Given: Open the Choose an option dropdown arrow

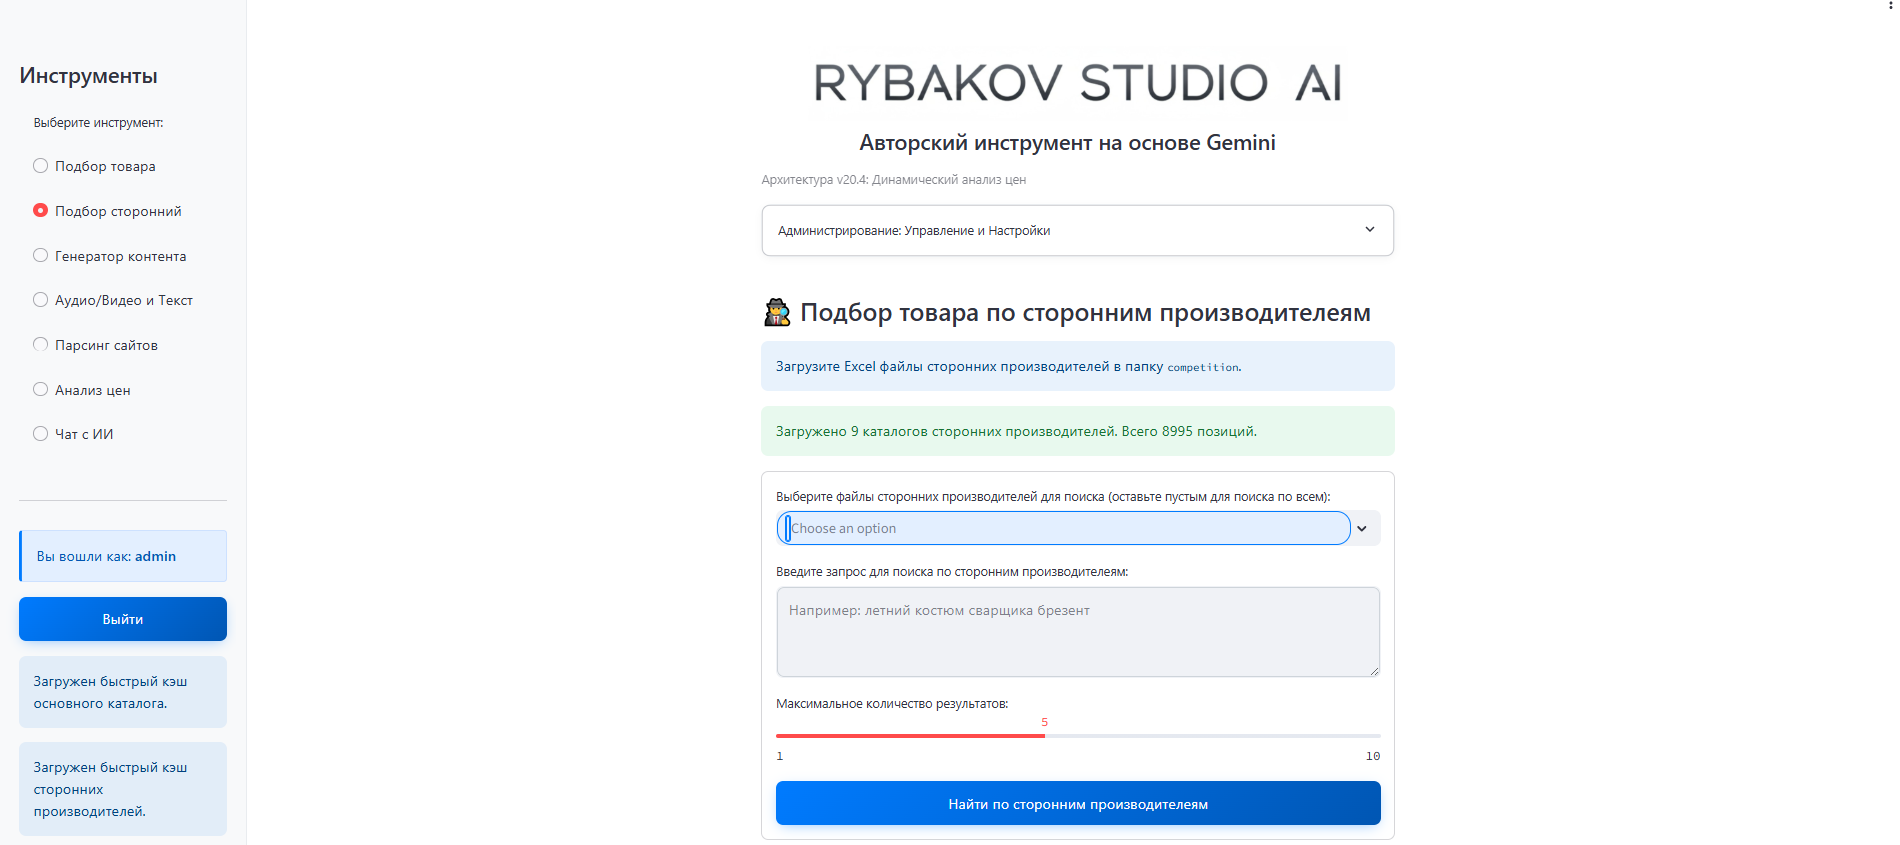Looking at the screenshot, I should [1361, 529].
